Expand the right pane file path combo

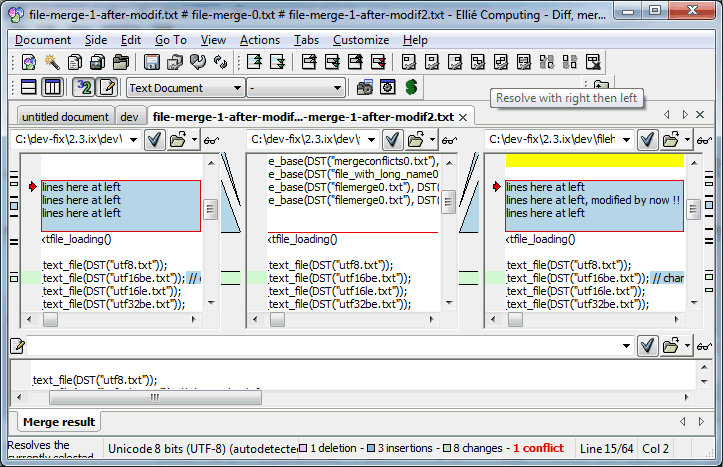pos(626,140)
